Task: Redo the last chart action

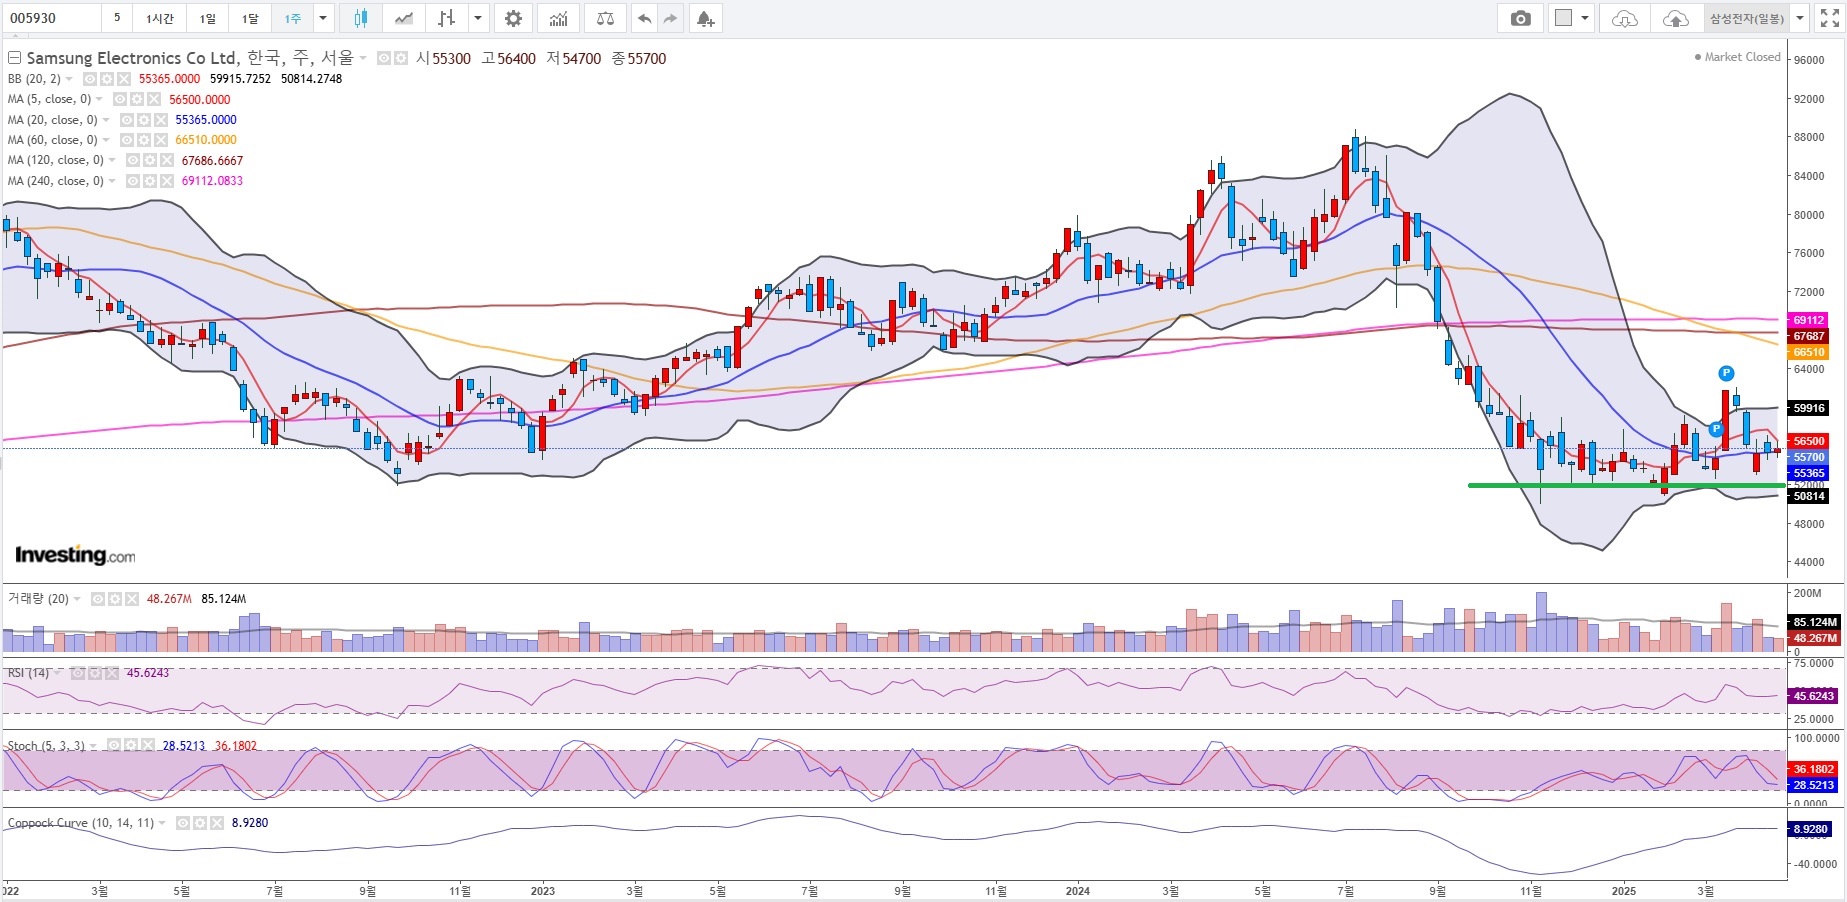Action: 670,18
